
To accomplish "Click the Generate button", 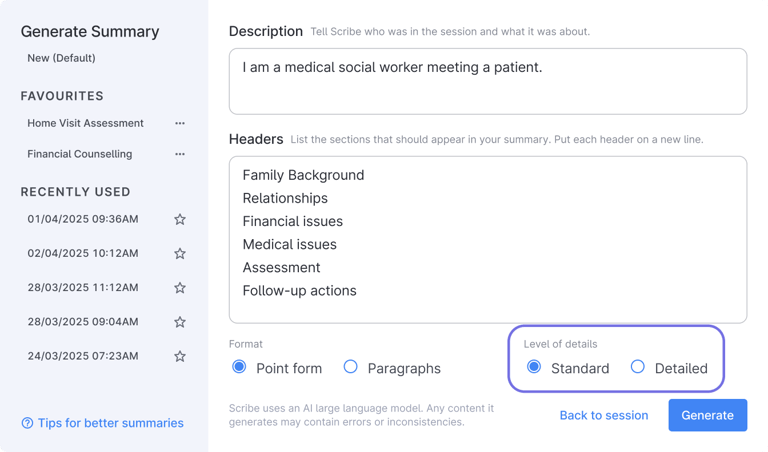I will tap(707, 415).
